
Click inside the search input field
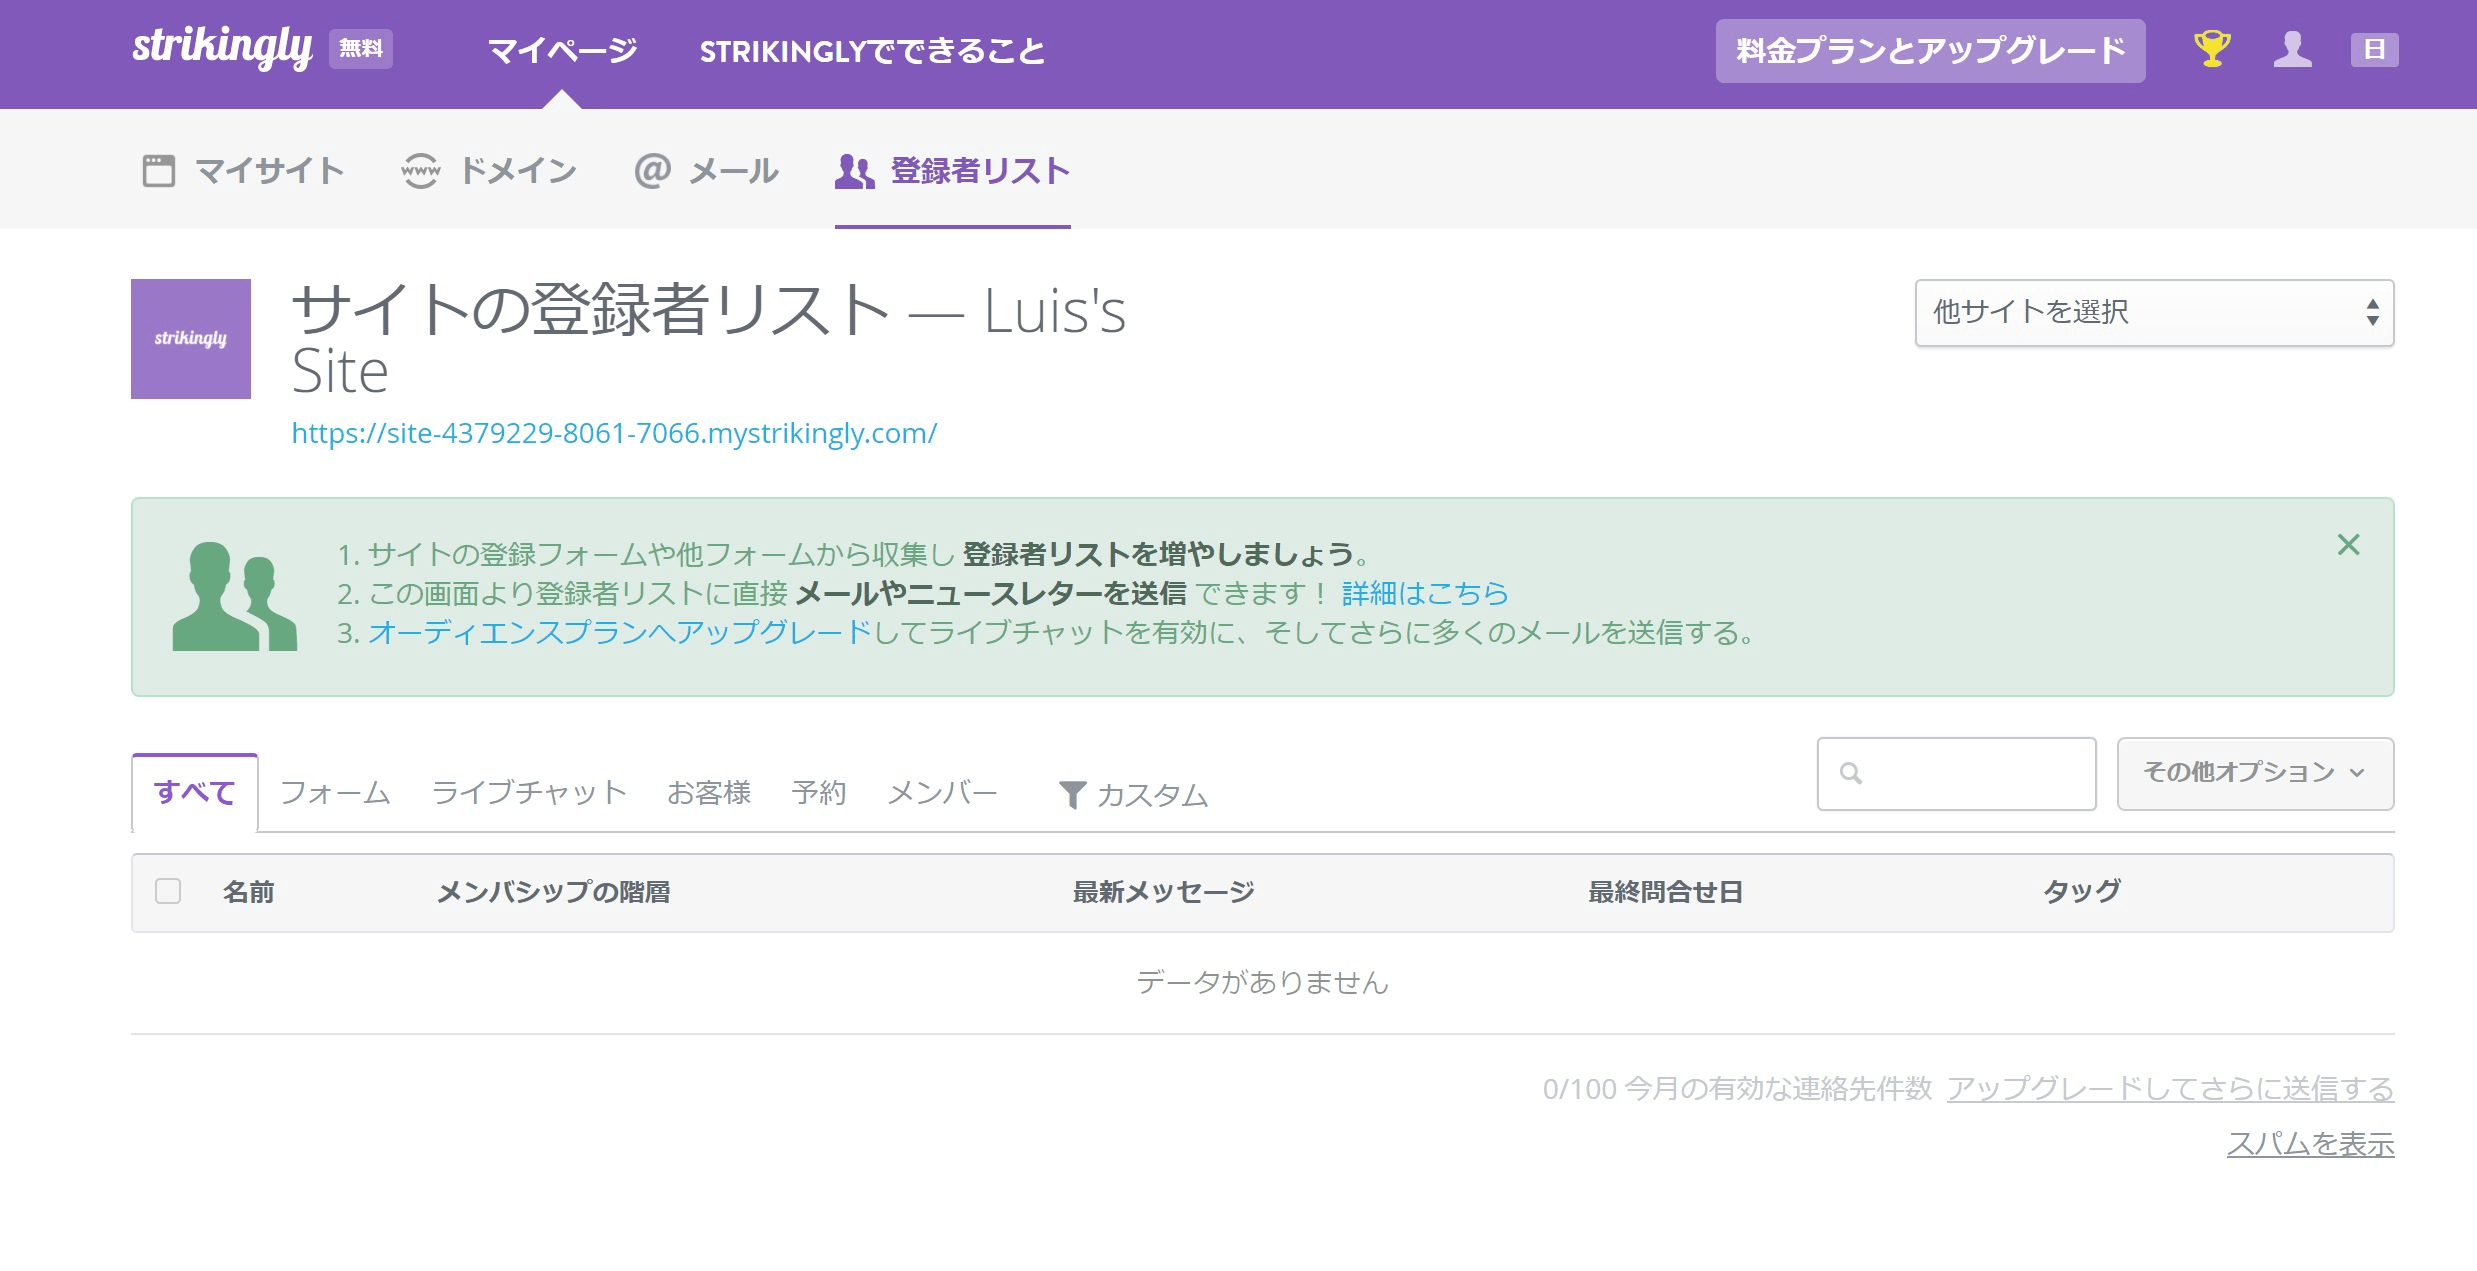pyautogui.click(x=1960, y=774)
